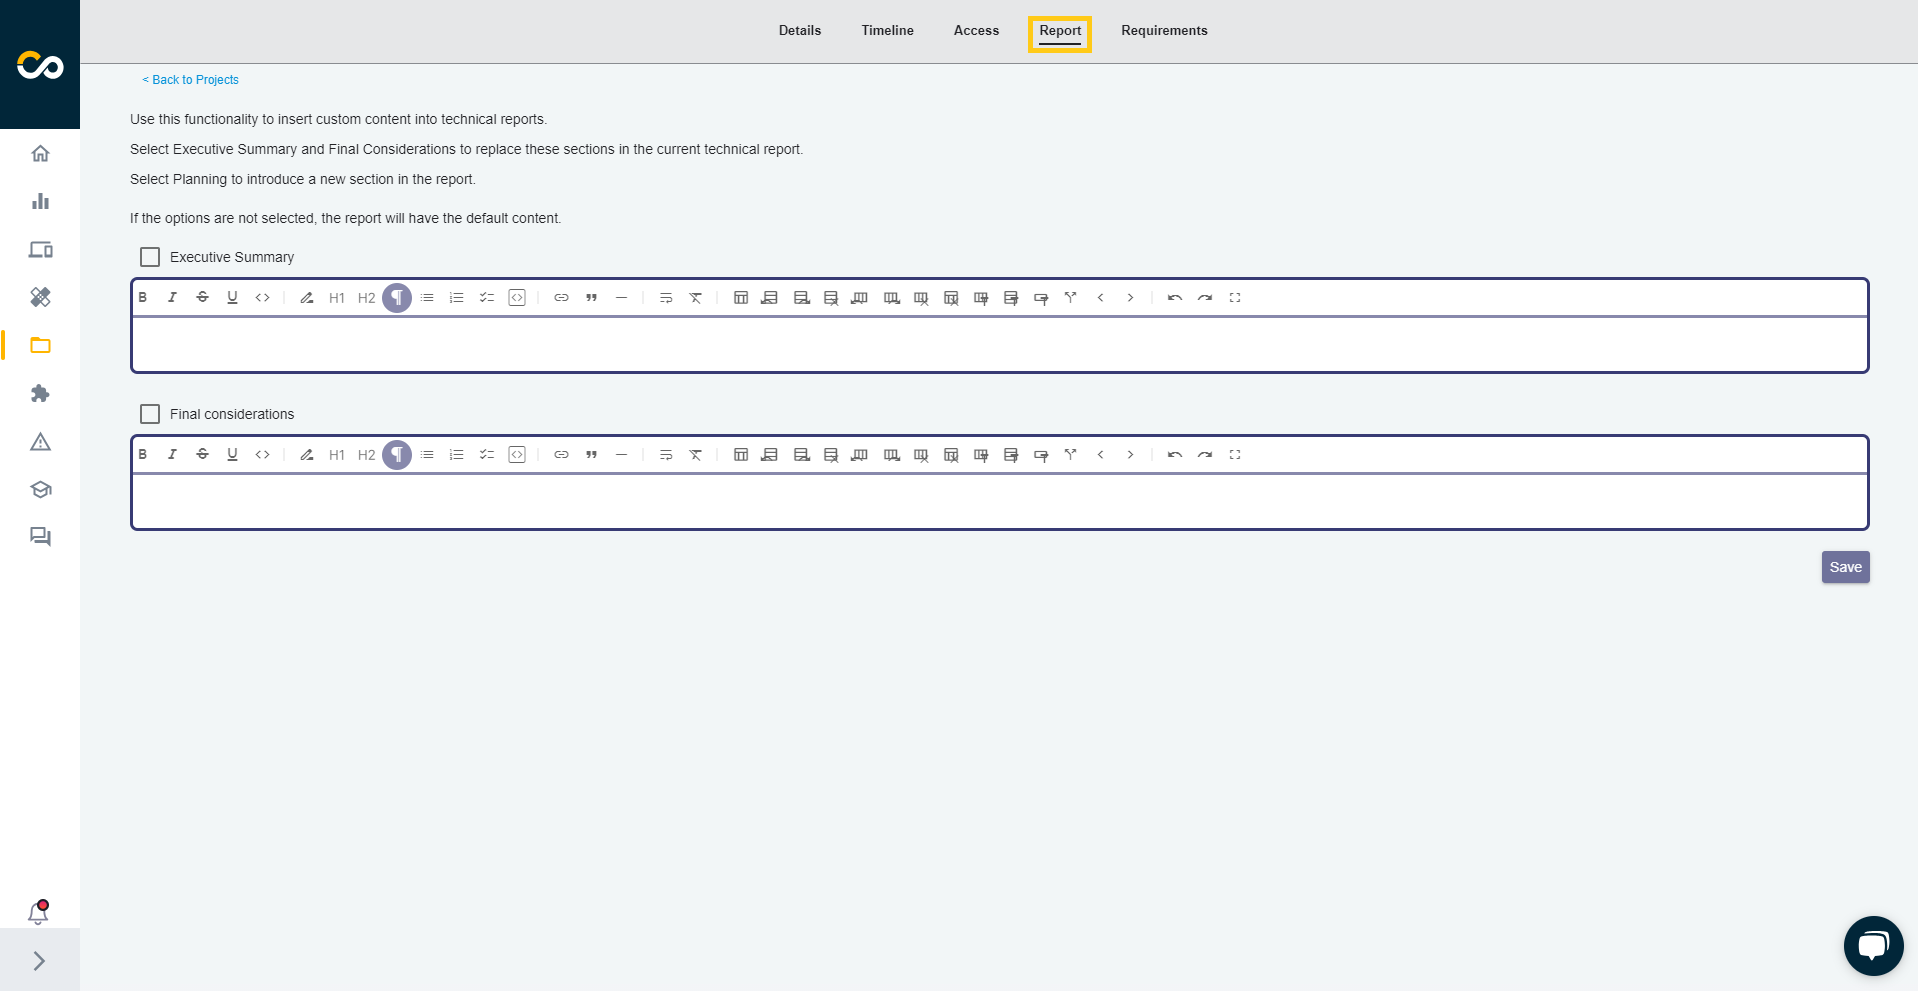Toggle italic in Executive Summary editor
Viewport: 1918px width, 991px height.
tap(172, 298)
